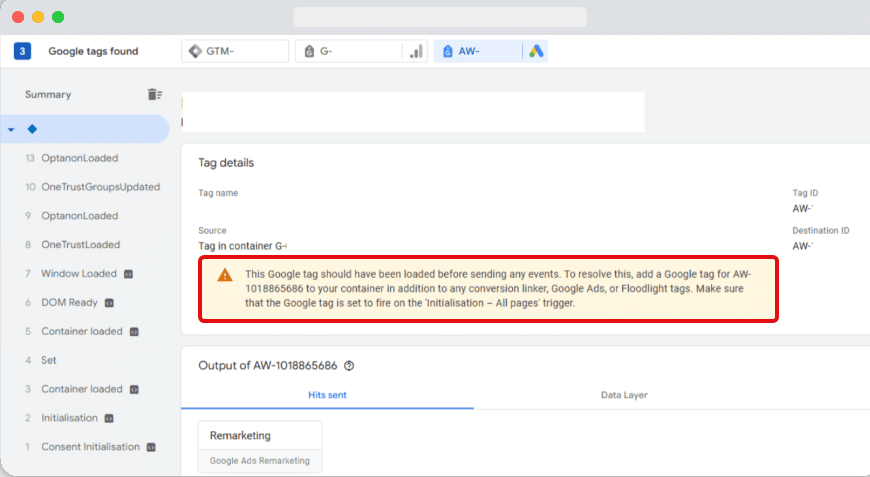This screenshot has height=477, width=870.
Task: Click the Destination ID value AW-
Action: 802,246
